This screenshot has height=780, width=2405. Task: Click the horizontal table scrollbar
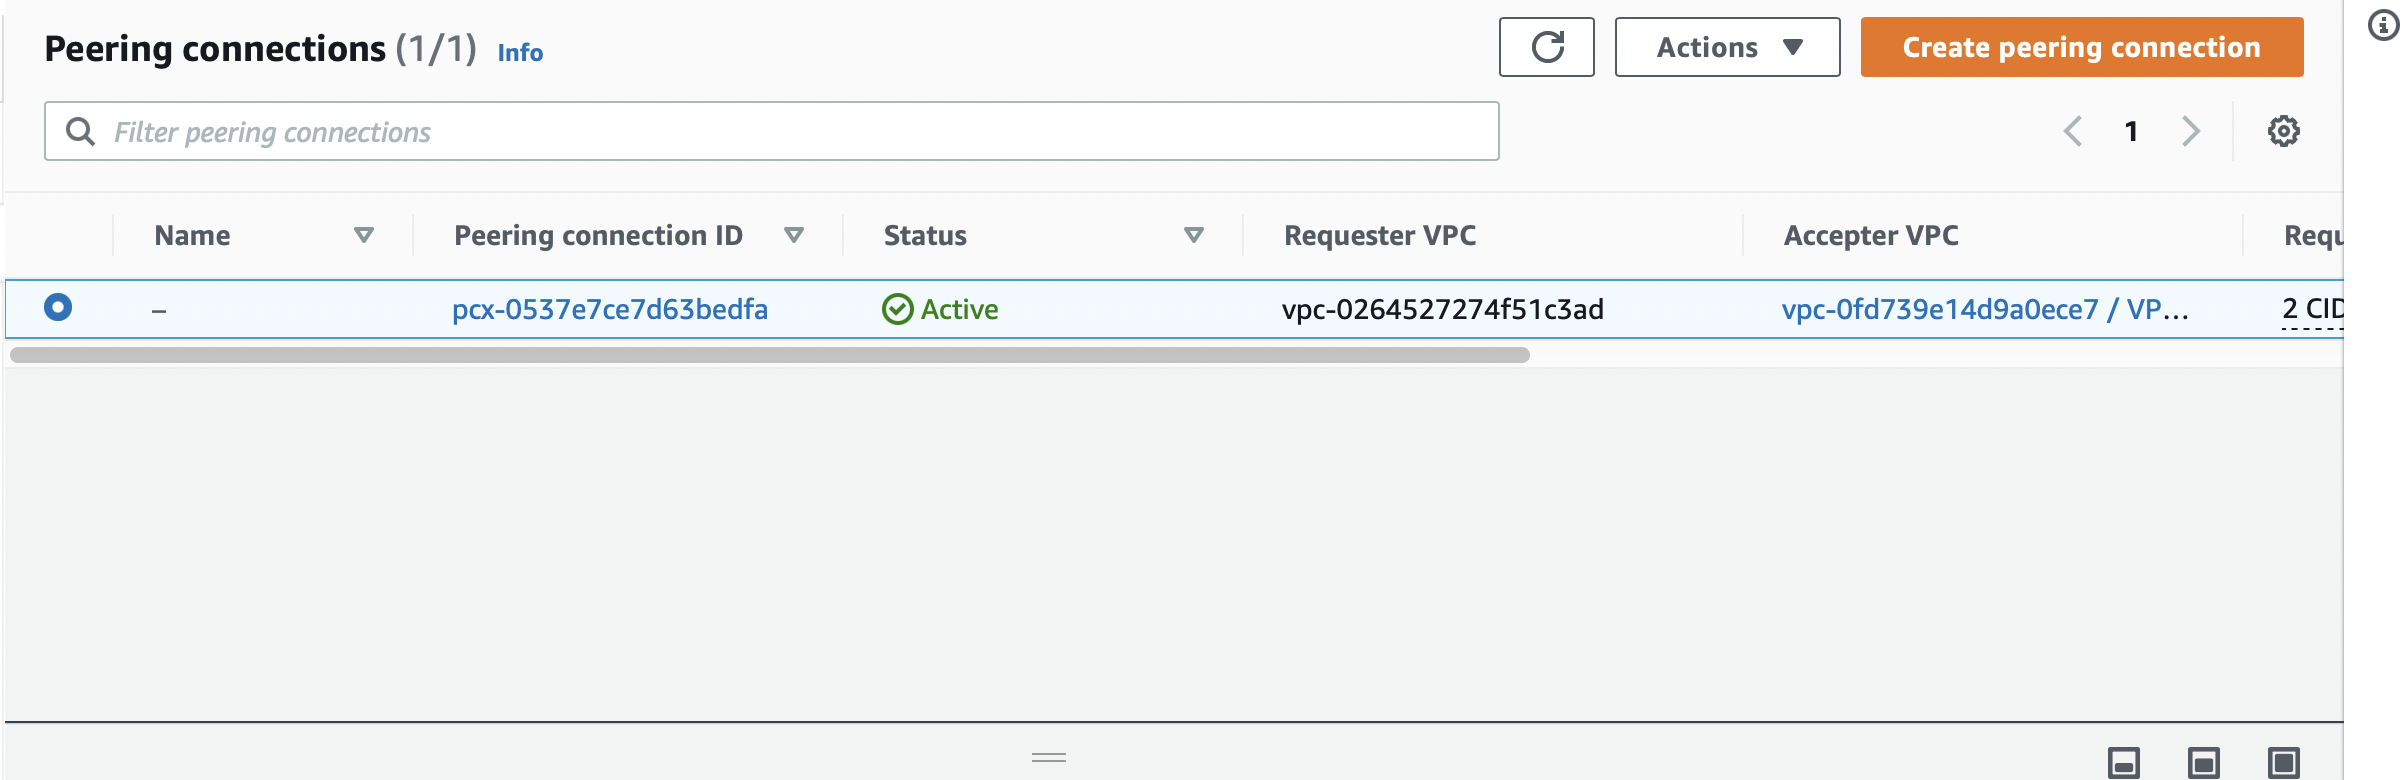coord(768,355)
